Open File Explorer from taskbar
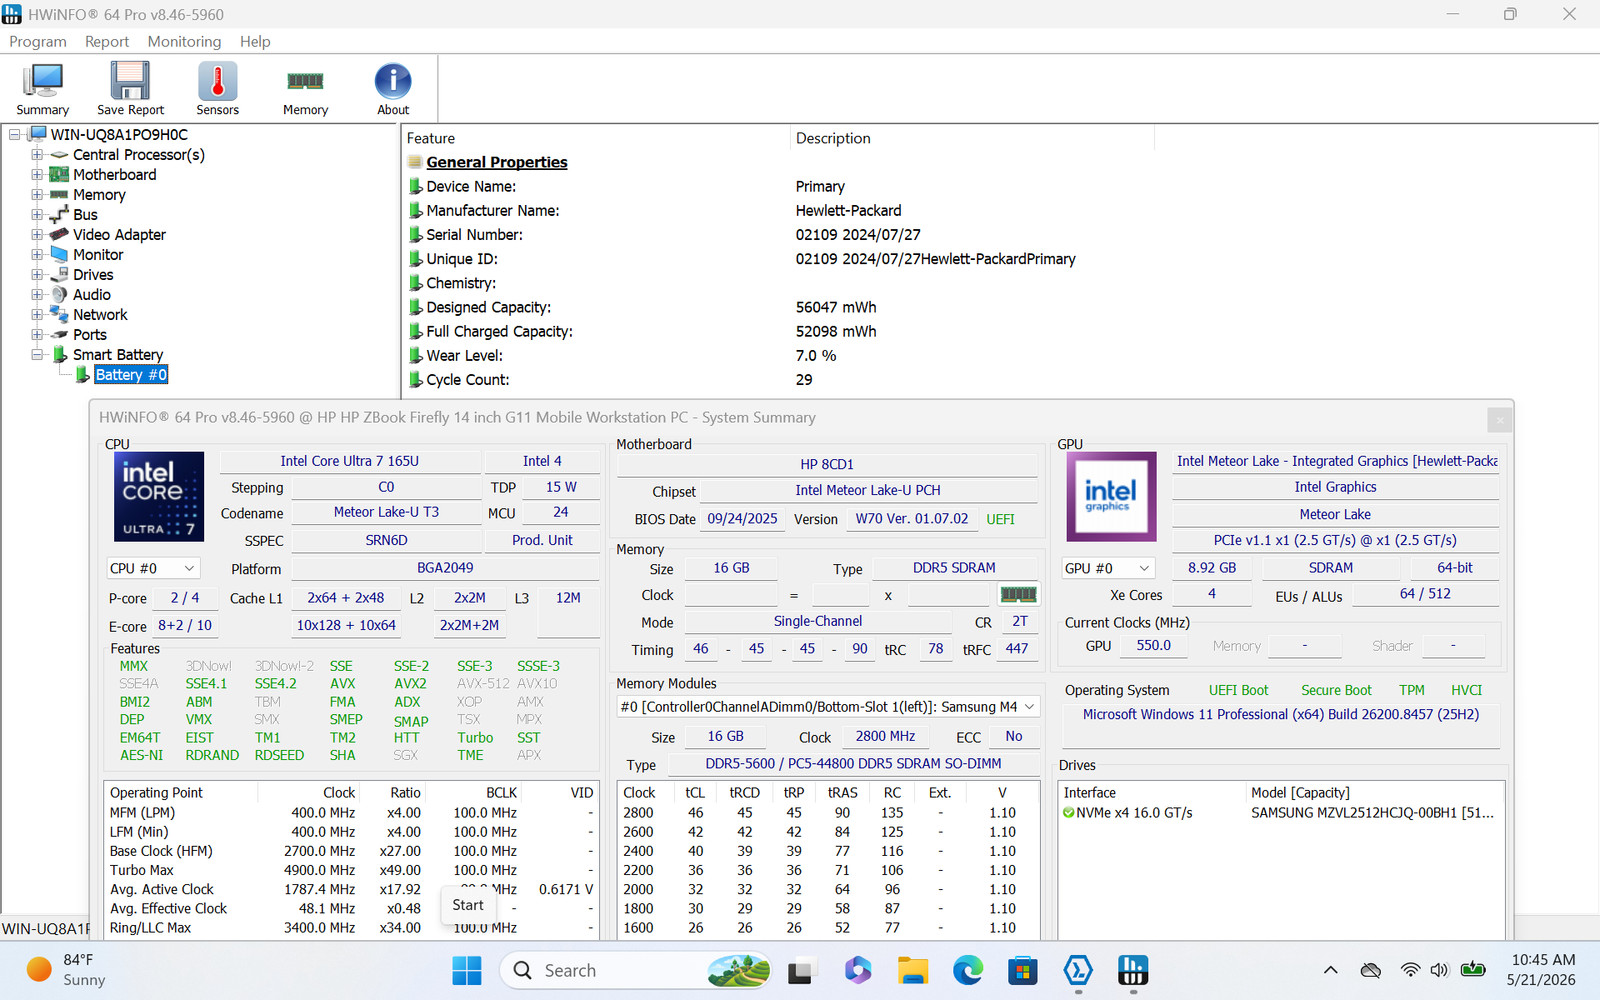This screenshot has height=1000, width=1600. click(912, 970)
